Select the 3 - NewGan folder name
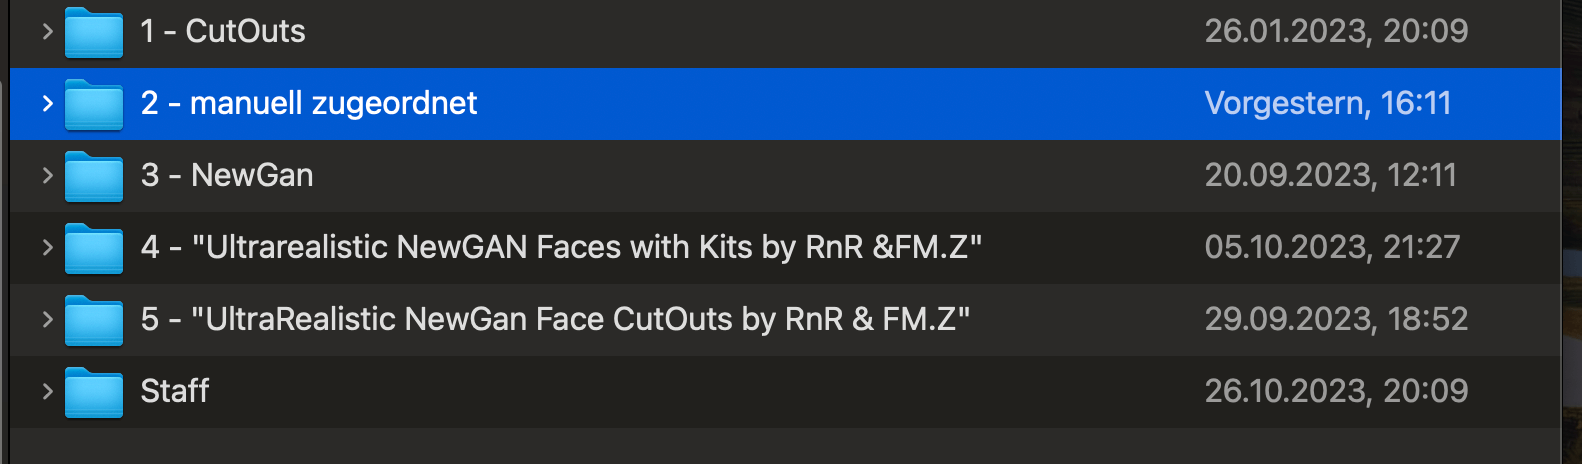 [227, 175]
